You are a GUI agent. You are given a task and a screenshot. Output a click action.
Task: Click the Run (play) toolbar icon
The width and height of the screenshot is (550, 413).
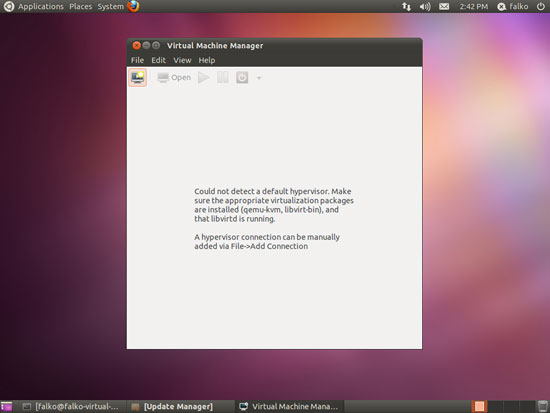pos(203,78)
